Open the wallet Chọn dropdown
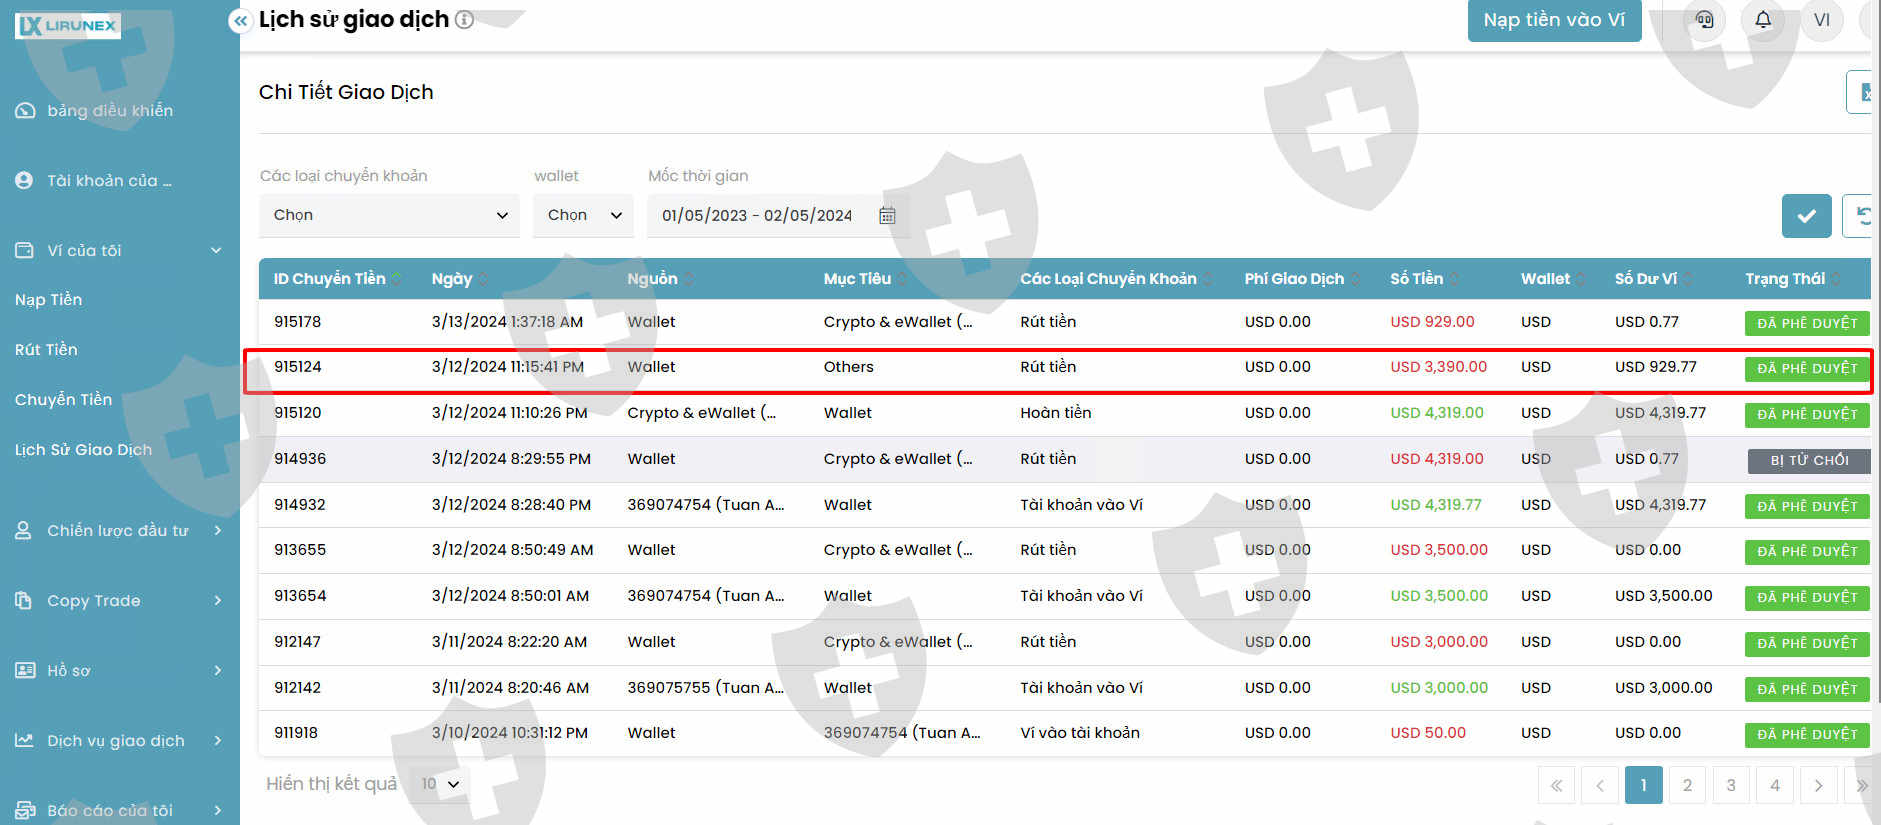 (x=584, y=215)
